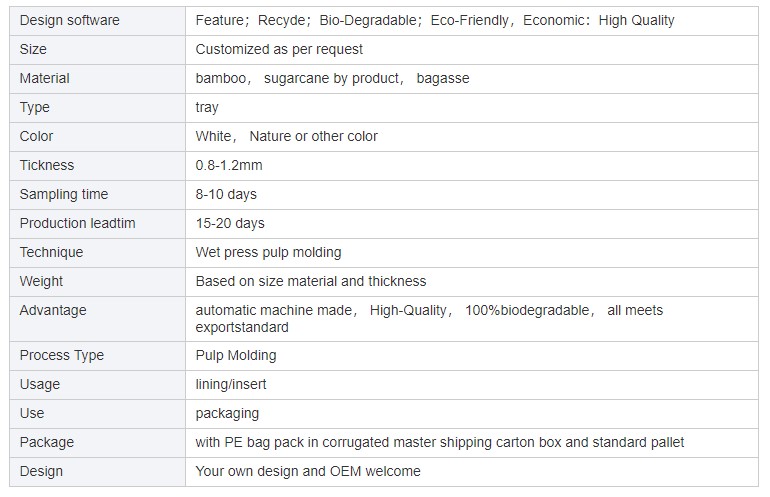
Task: Click the 'Weight' row label
Action: coord(41,281)
